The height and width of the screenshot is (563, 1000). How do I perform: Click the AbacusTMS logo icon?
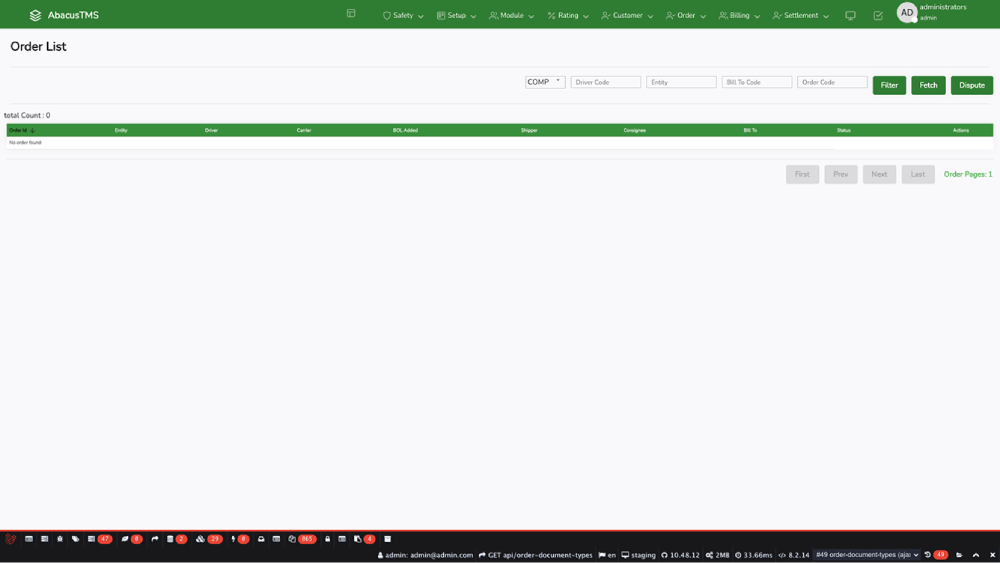tap(36, 15)
